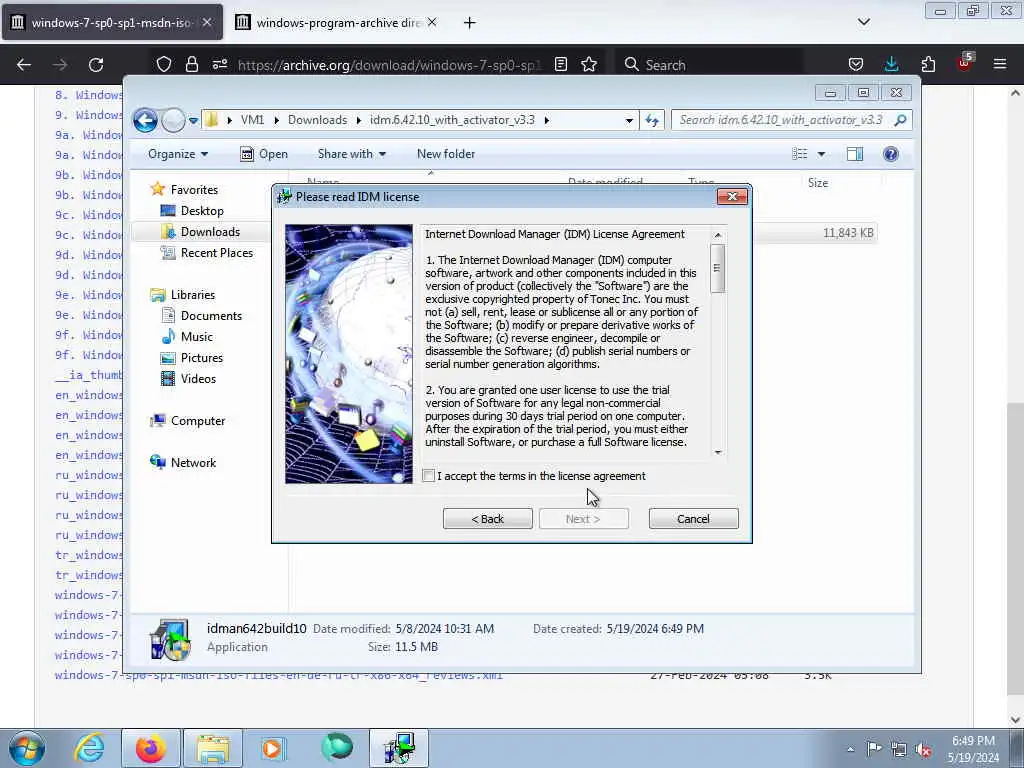This screenshot has width=1024, height=768.
Task: Click the volume icon in system tray
Action: (x=923, y=749)
